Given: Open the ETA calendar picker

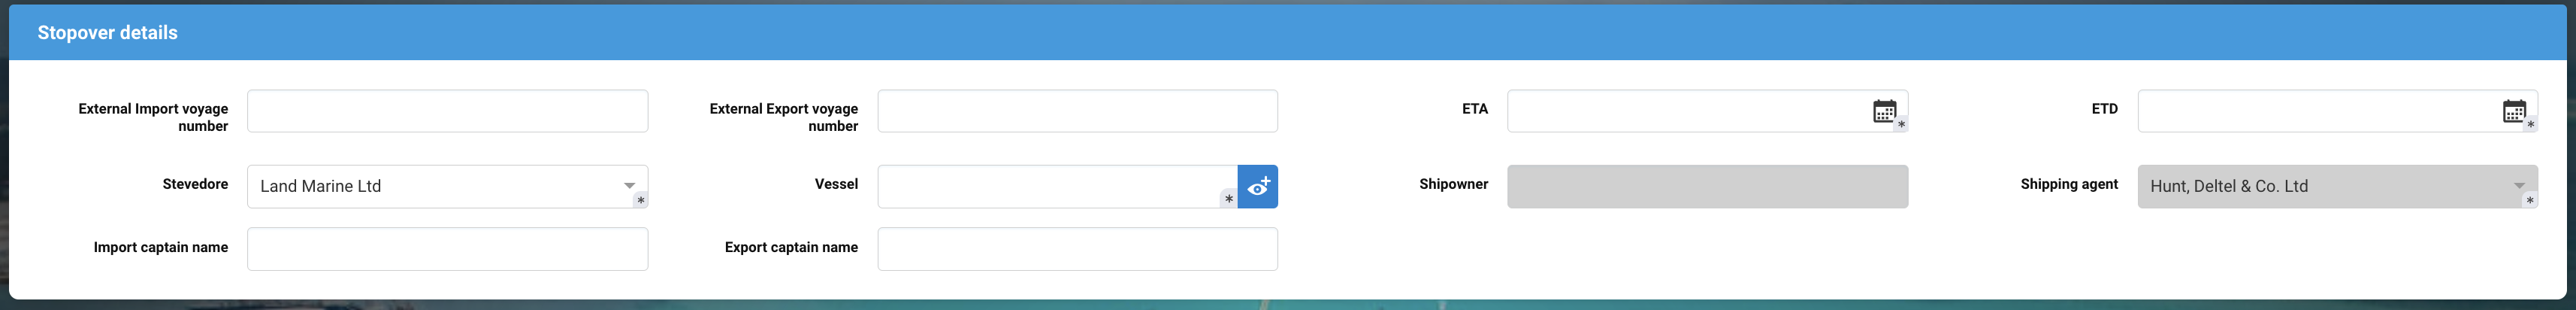Looking at the screenshot, I should 1884,110.
